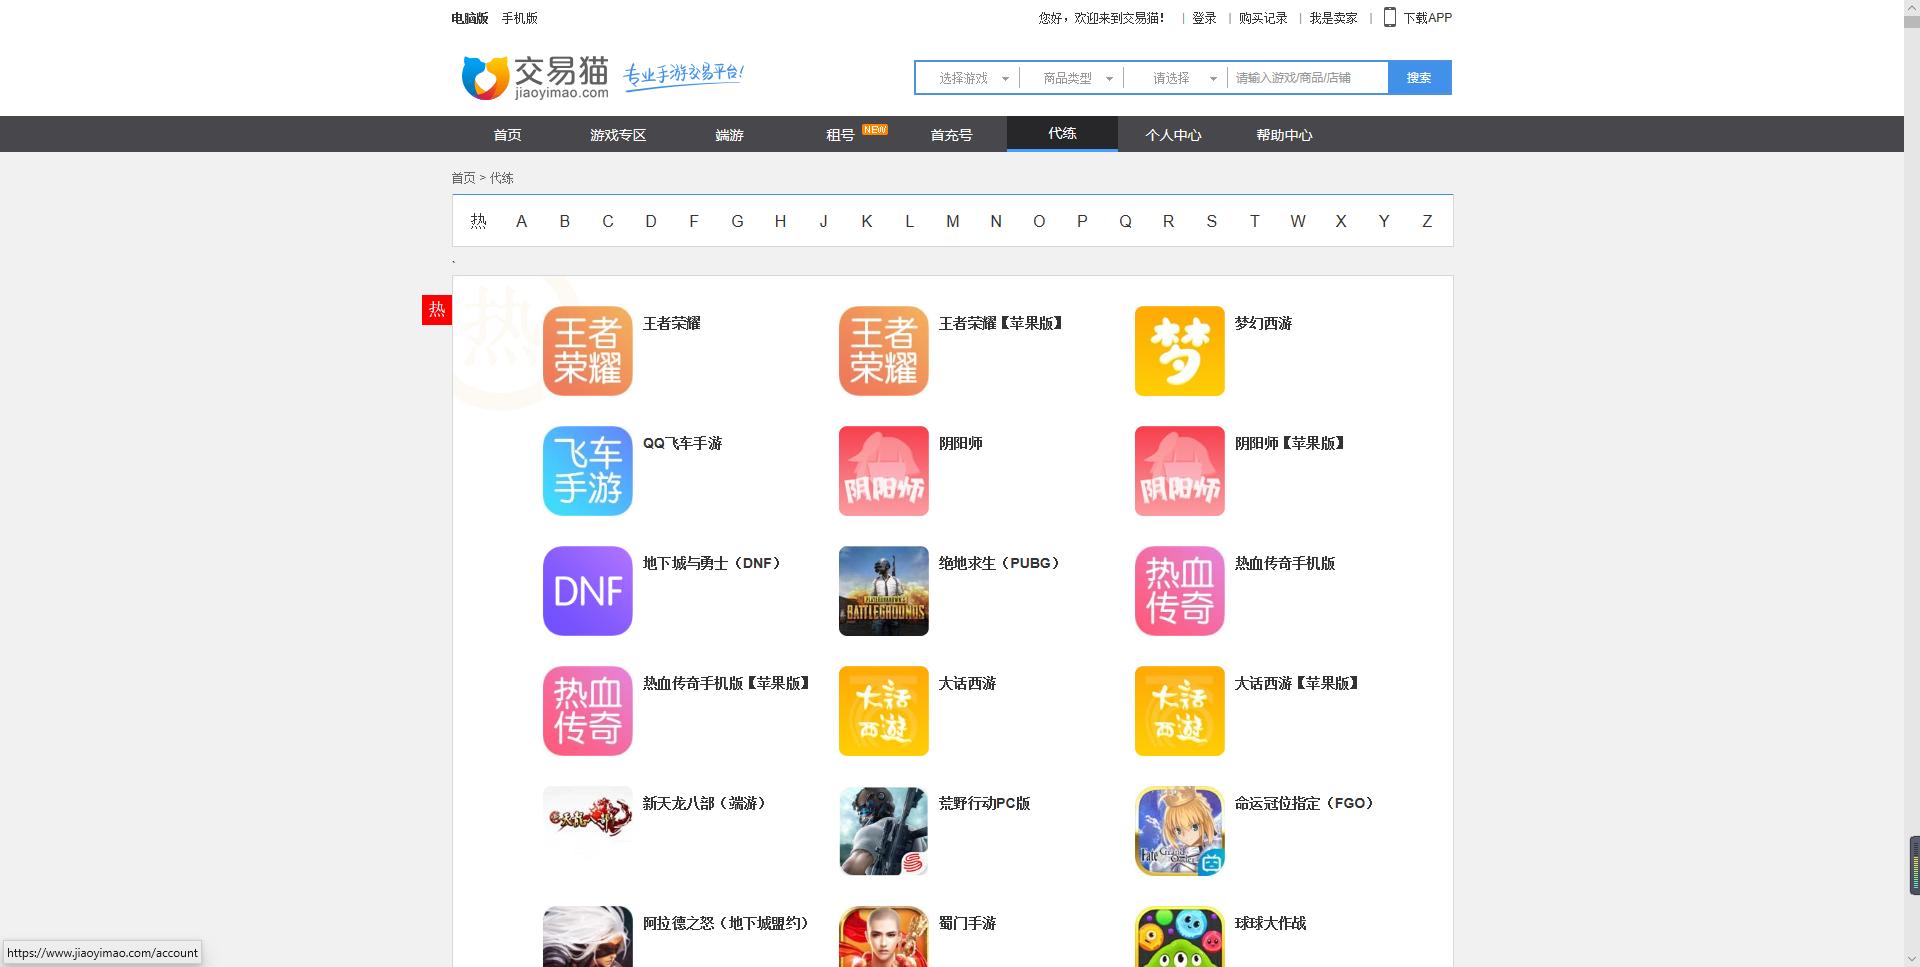The width and height of the screenshot is (1920, 967).
Task: Click the 蜀门手游 game name
Action: click(967, 923)
